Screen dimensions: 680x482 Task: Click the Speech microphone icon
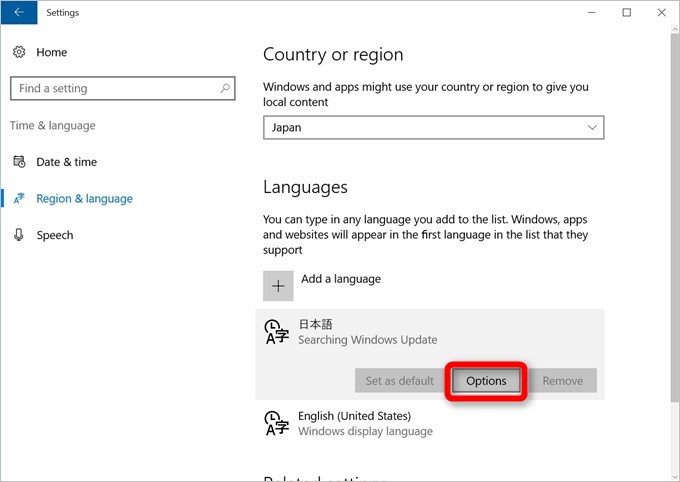click(x=19, y=235)
